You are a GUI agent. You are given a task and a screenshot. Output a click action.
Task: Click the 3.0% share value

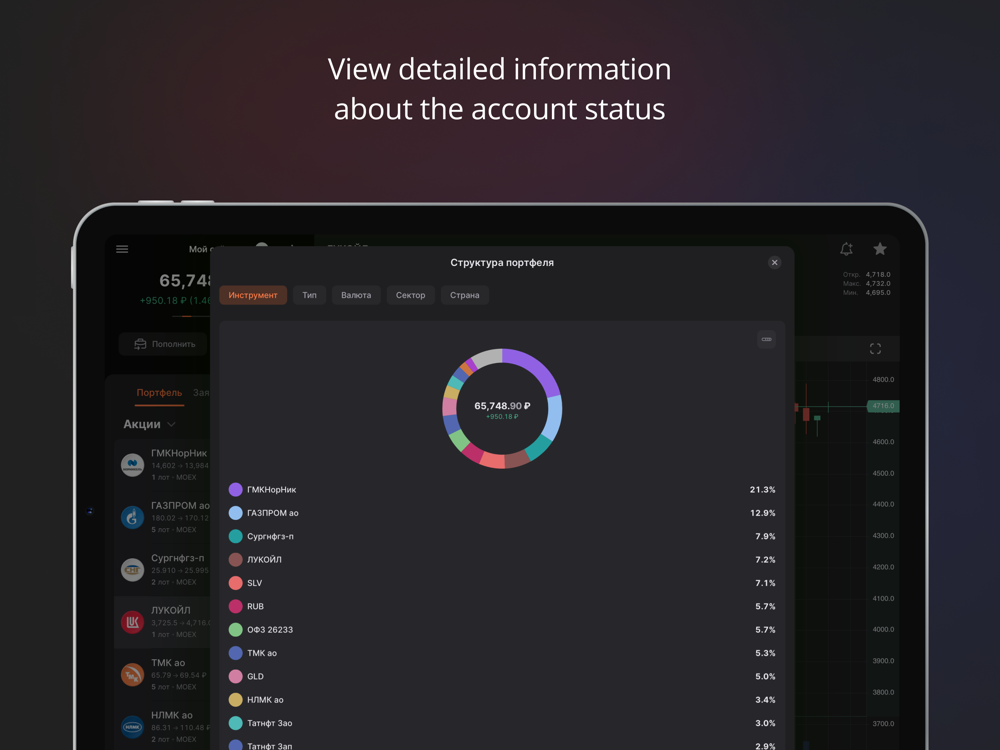pos(765,723)
